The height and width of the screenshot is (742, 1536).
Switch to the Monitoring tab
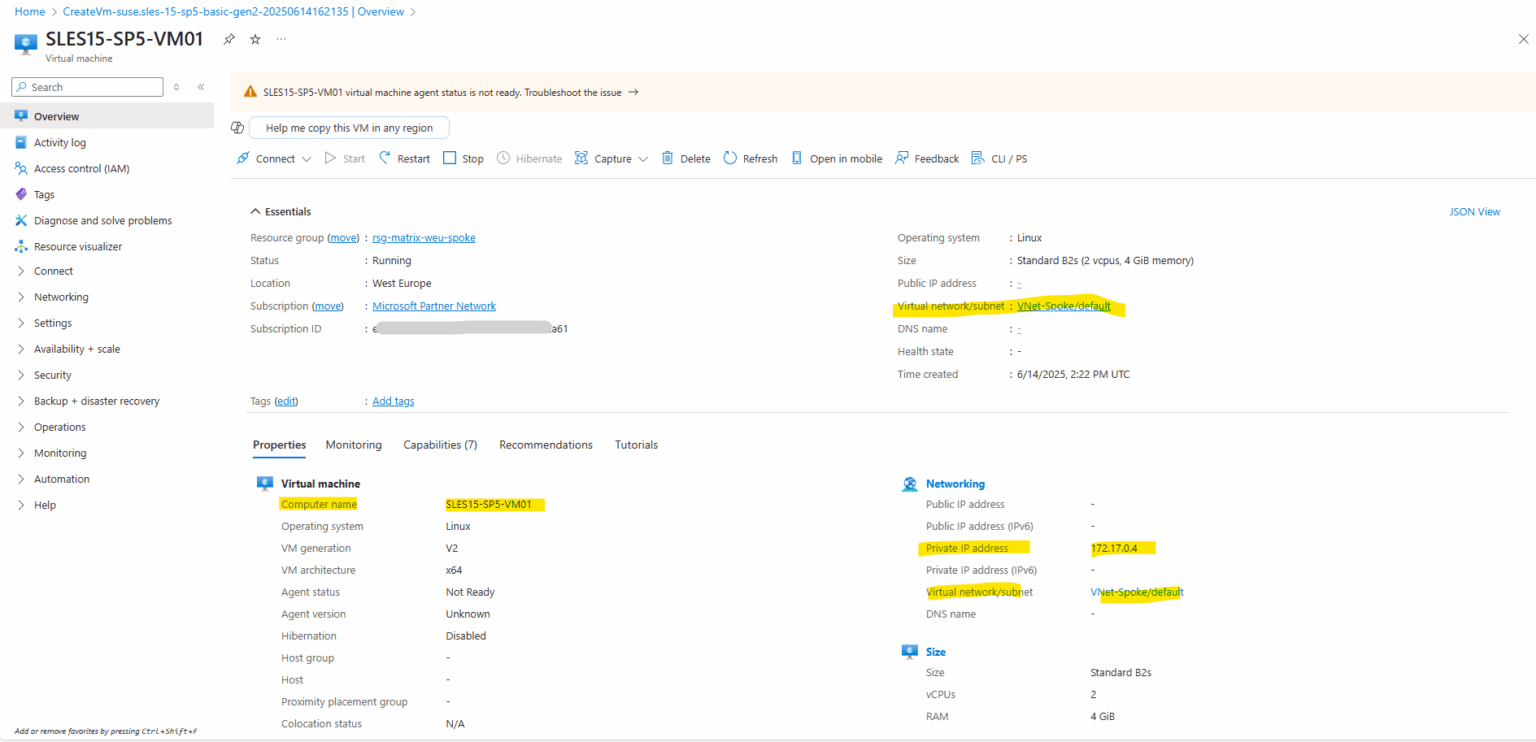353,444
